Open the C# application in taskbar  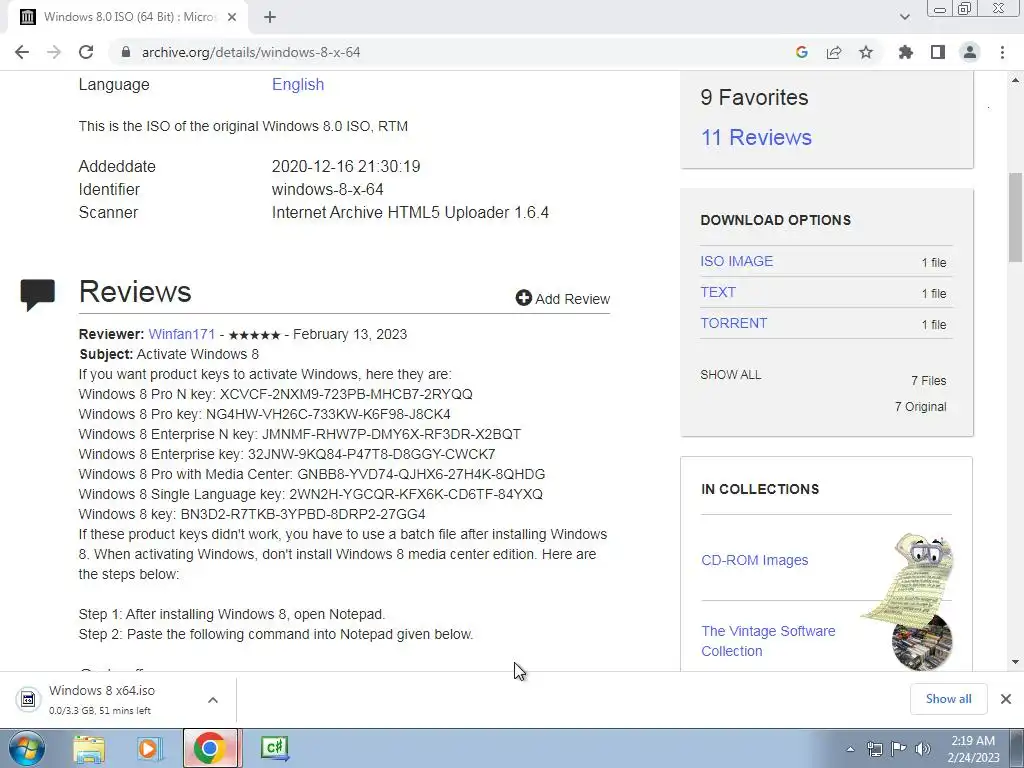click(x=274, y=748)
